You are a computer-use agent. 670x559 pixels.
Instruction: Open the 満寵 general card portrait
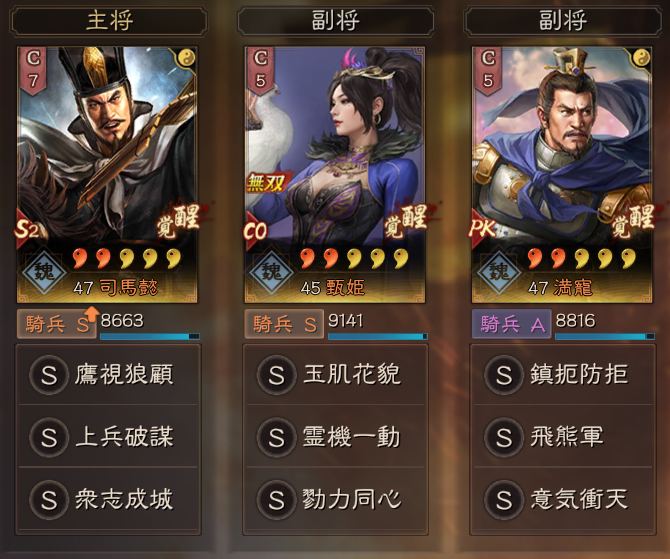pos(562,175)
